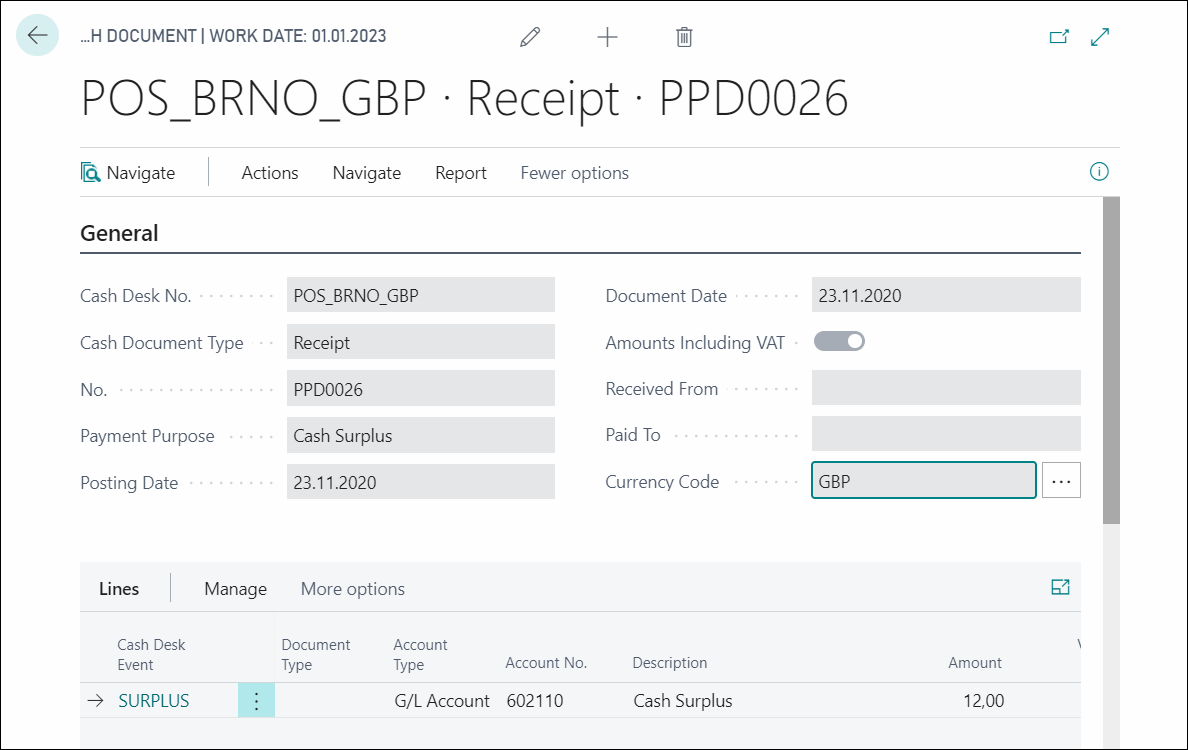The height and width of the screenshot is (750, 1188).
Task: Open the Navigate menu next to Actions
Action: 367,173
